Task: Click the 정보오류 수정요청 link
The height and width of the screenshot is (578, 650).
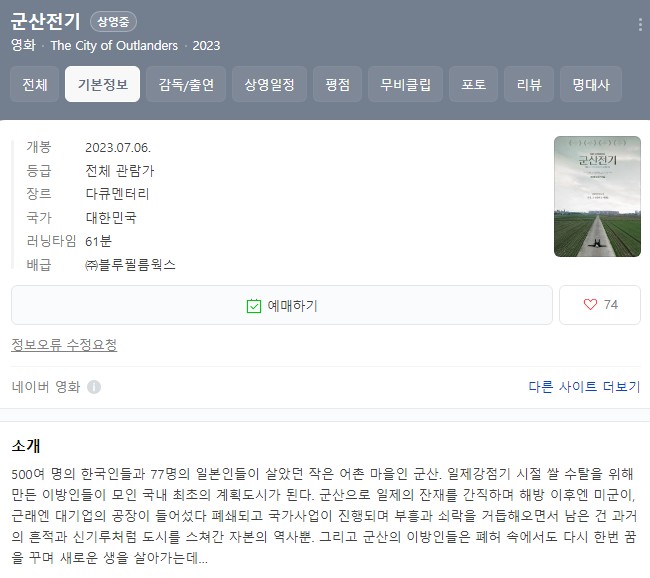Action: [64, 345]
